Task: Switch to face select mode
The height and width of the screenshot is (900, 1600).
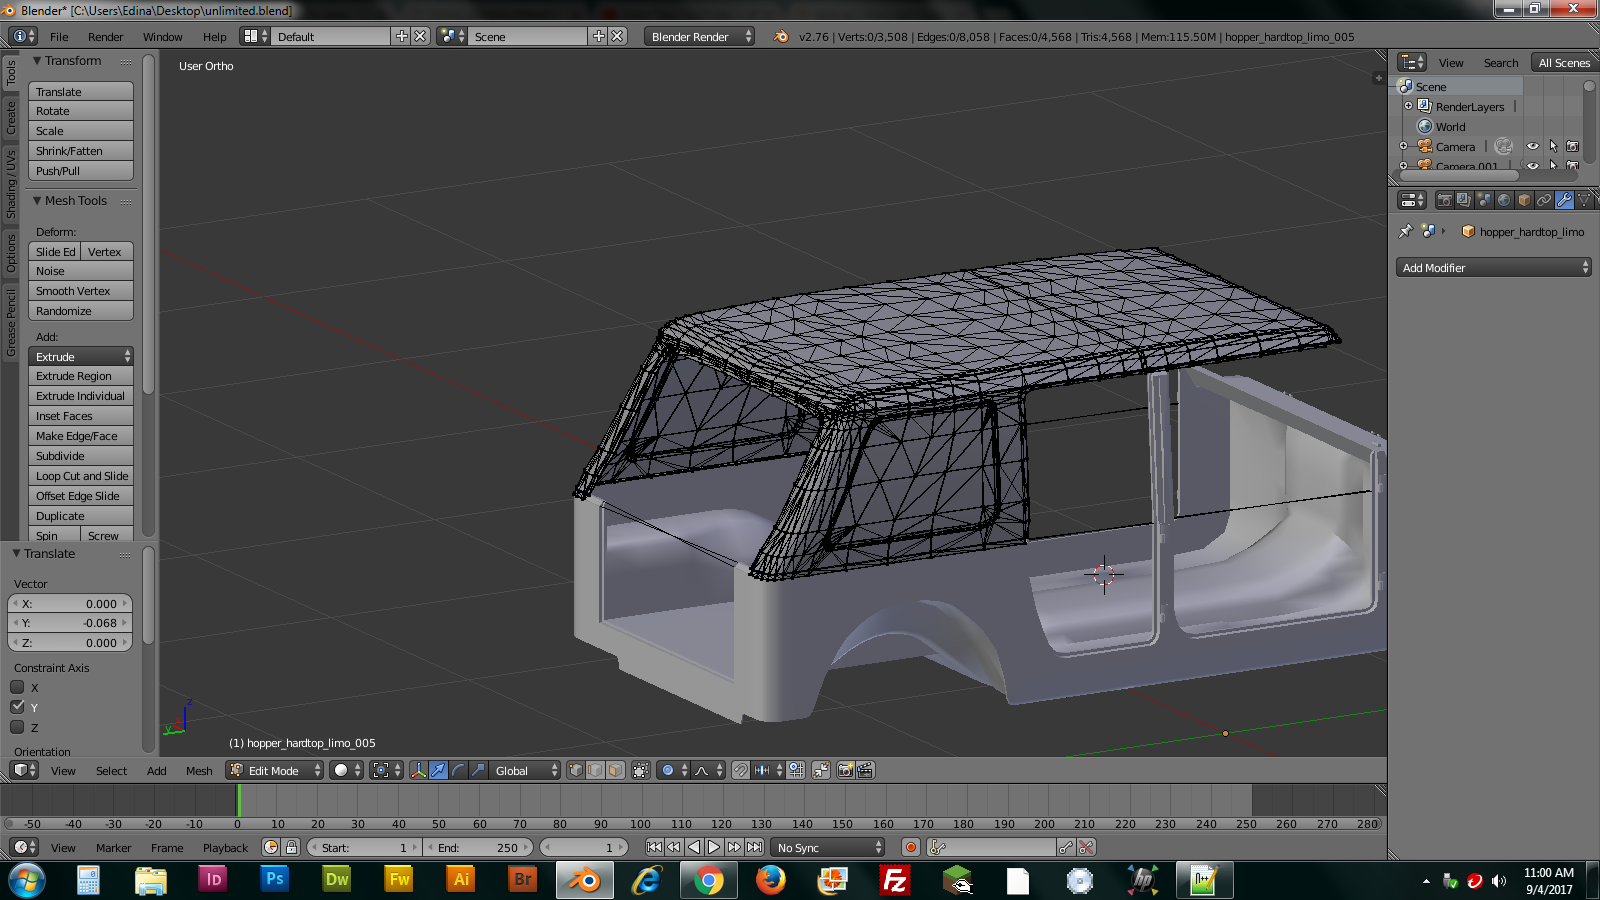Action: pyautogui.click(x=615, y=770)
